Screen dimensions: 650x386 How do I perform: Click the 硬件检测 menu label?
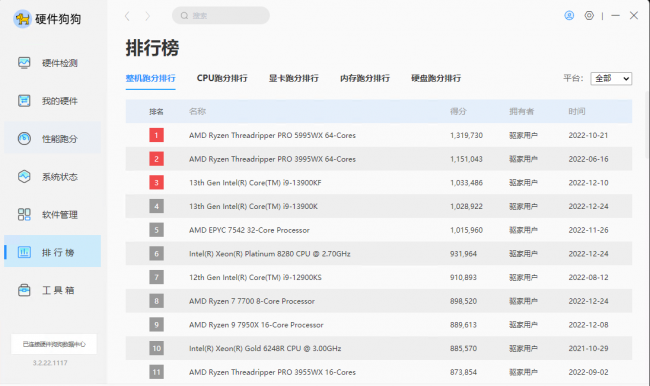[x=60, y=63]
